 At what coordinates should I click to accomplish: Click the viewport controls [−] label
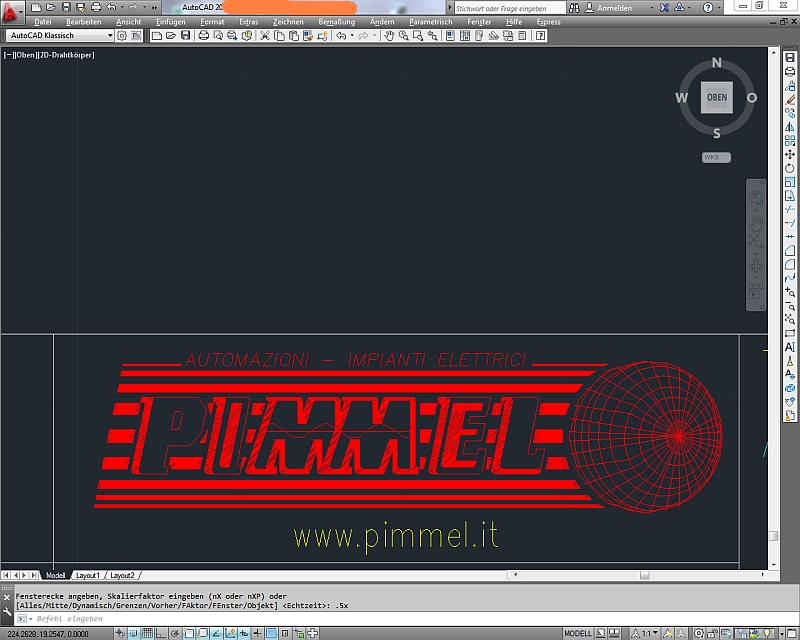(9, 55)
